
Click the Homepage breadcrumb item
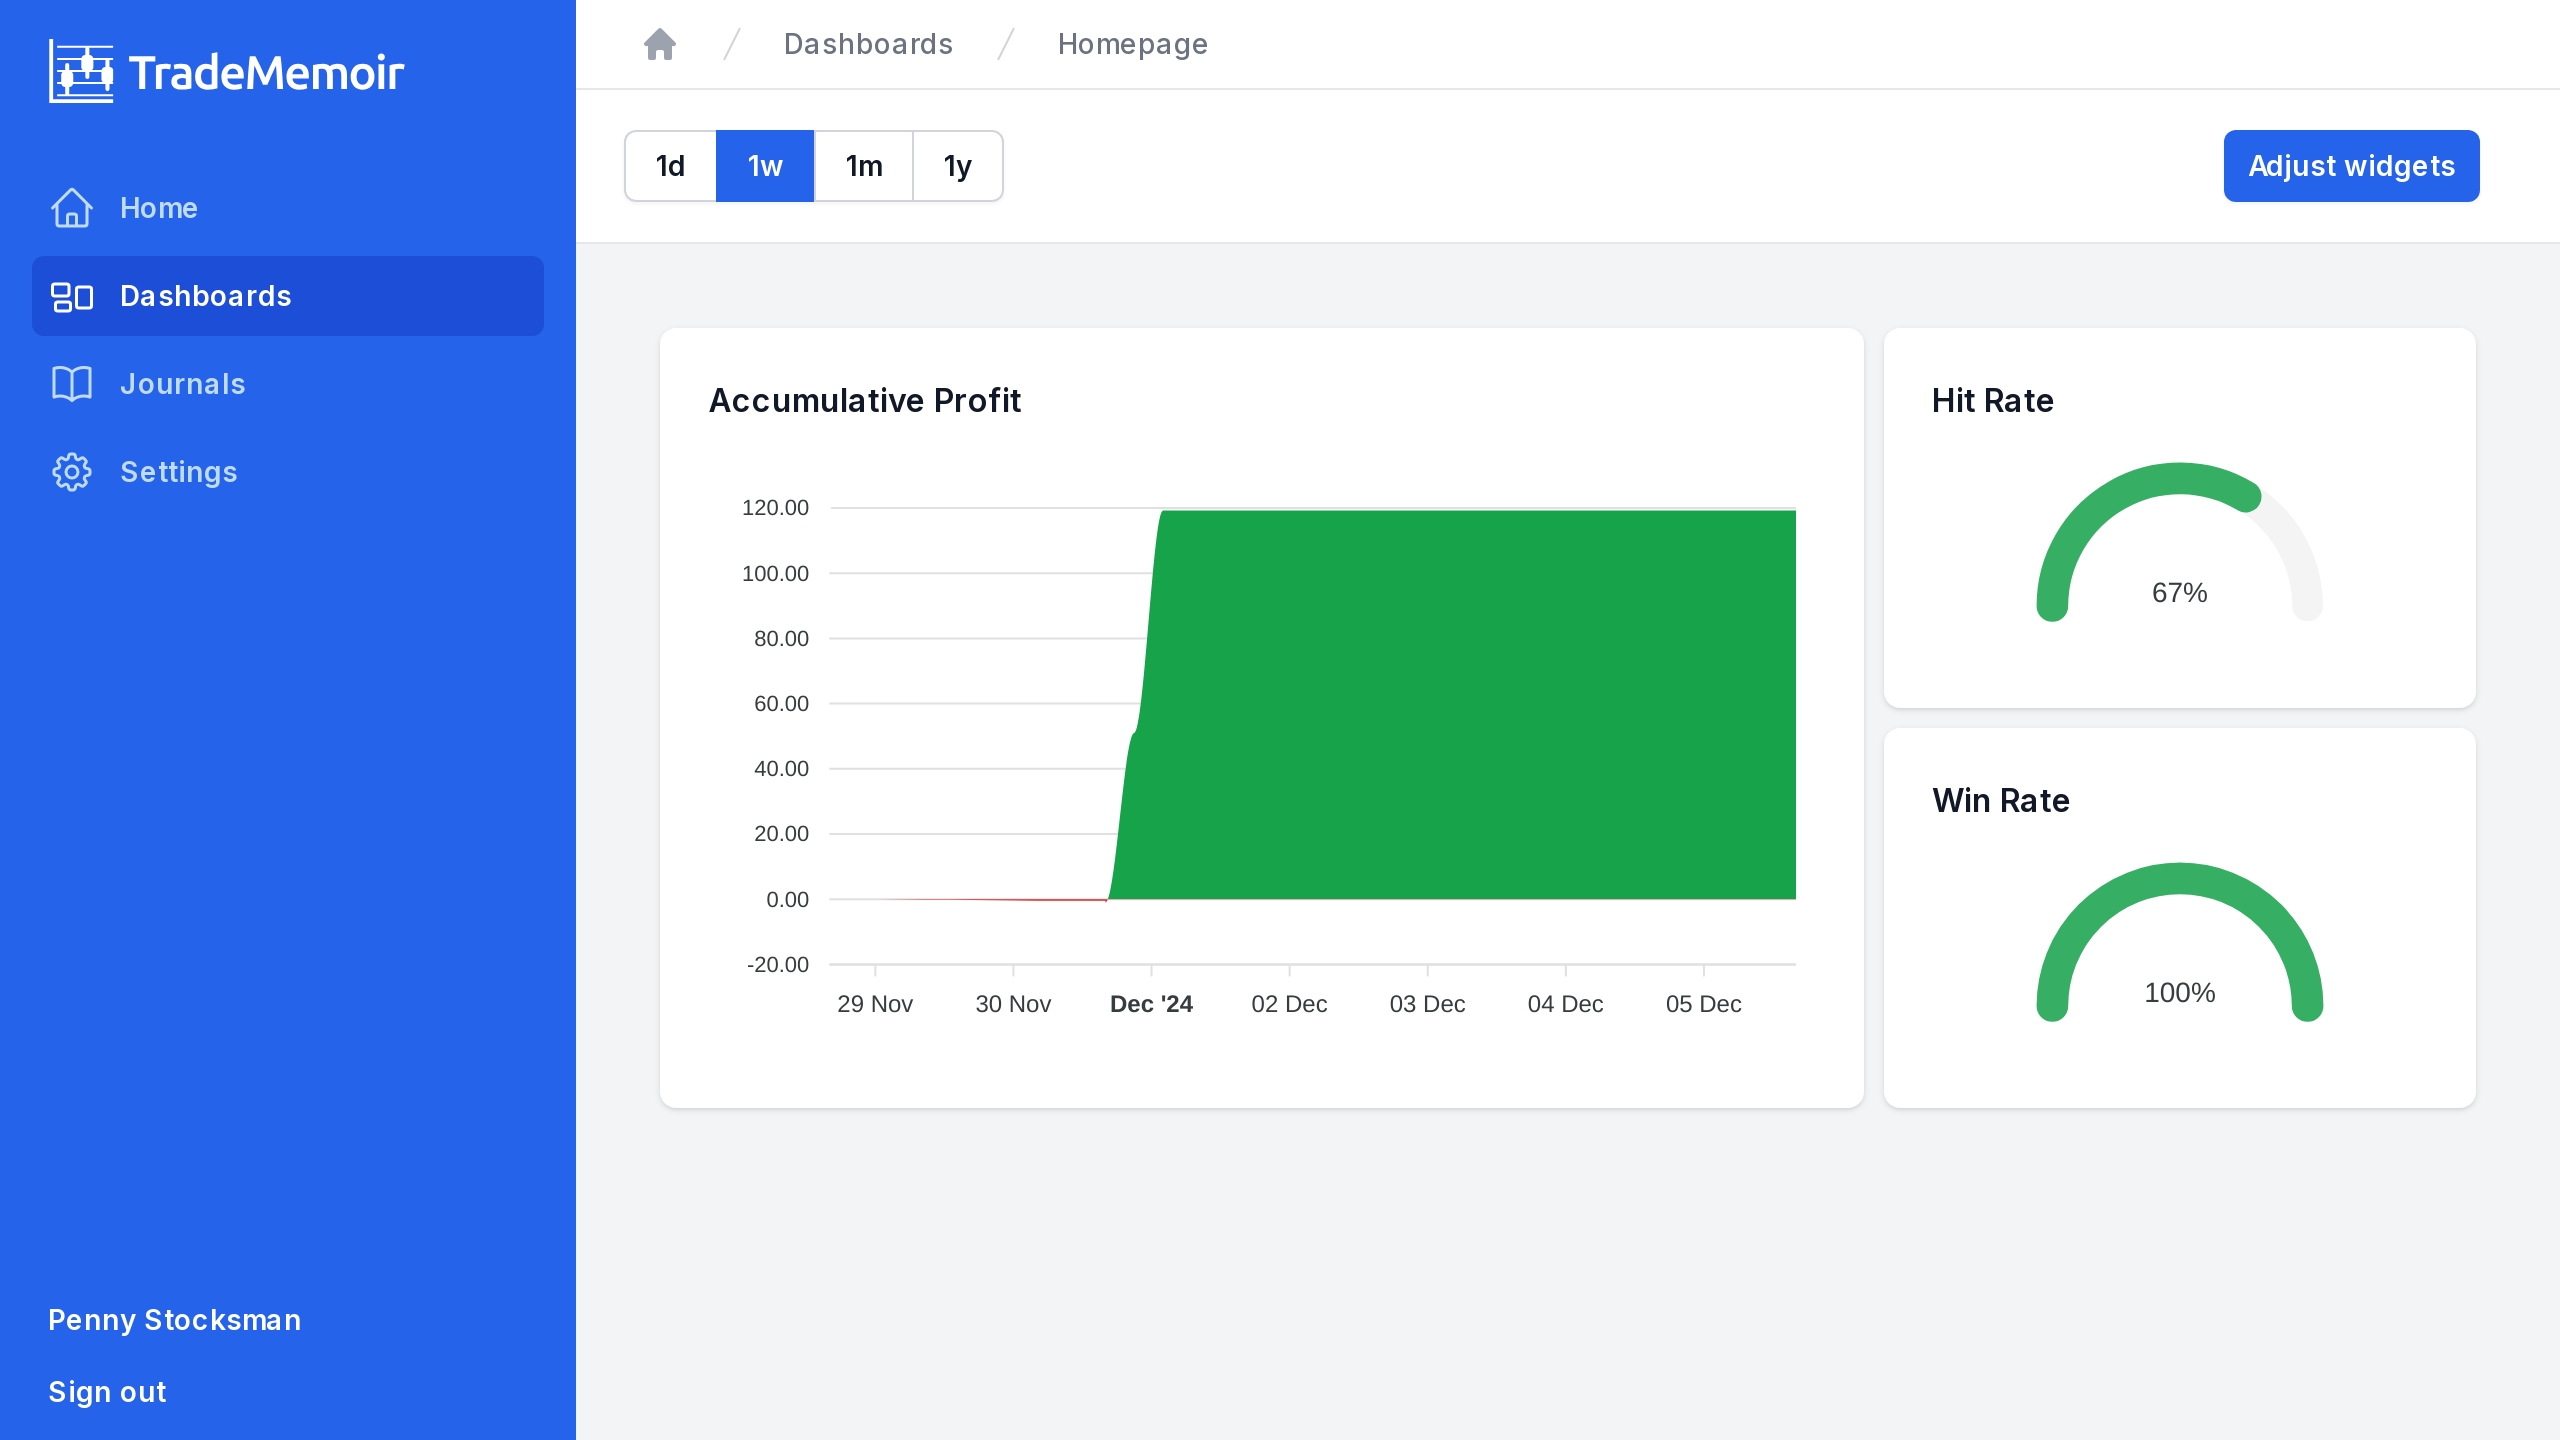tap(1131, 44)
